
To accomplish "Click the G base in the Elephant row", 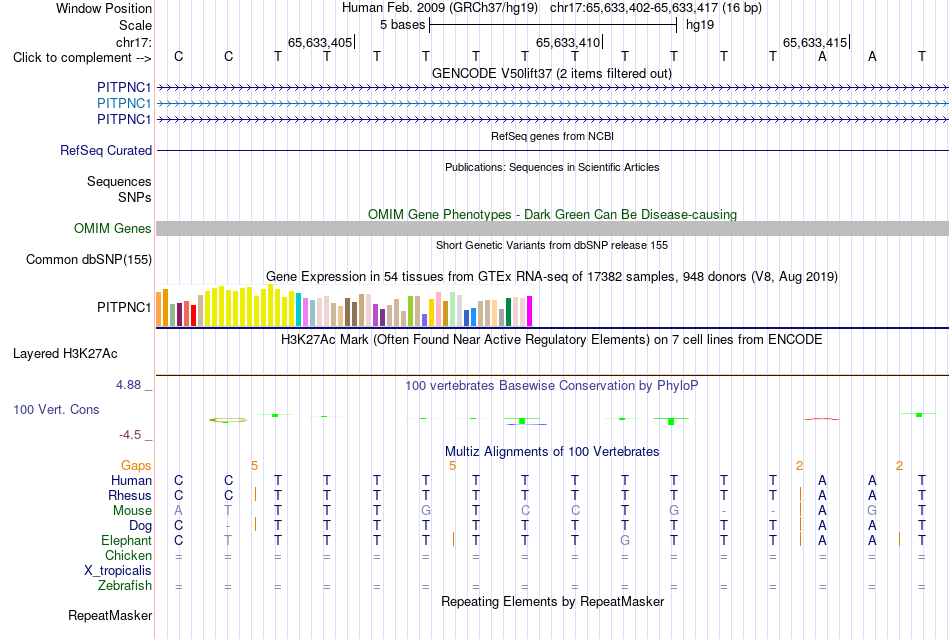I will [625, 540].
